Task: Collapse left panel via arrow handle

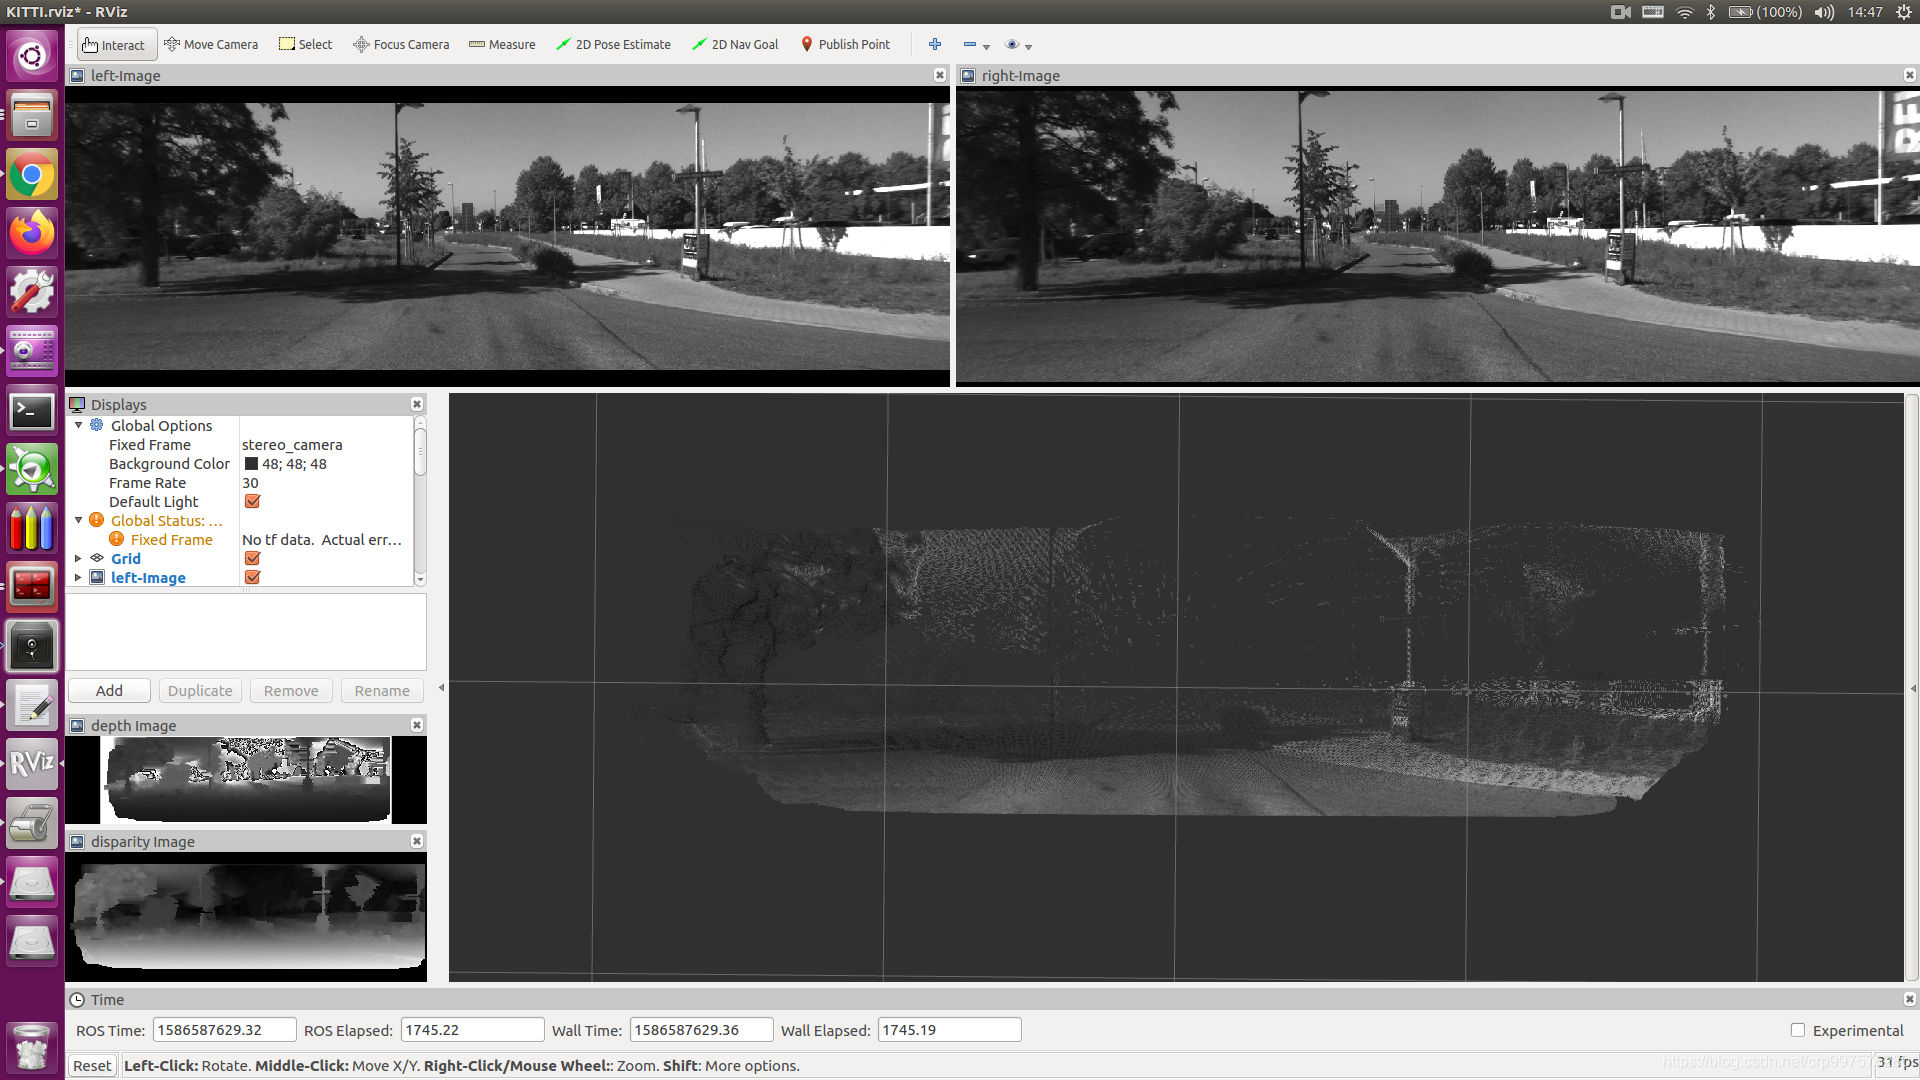Action: (441, 688)
